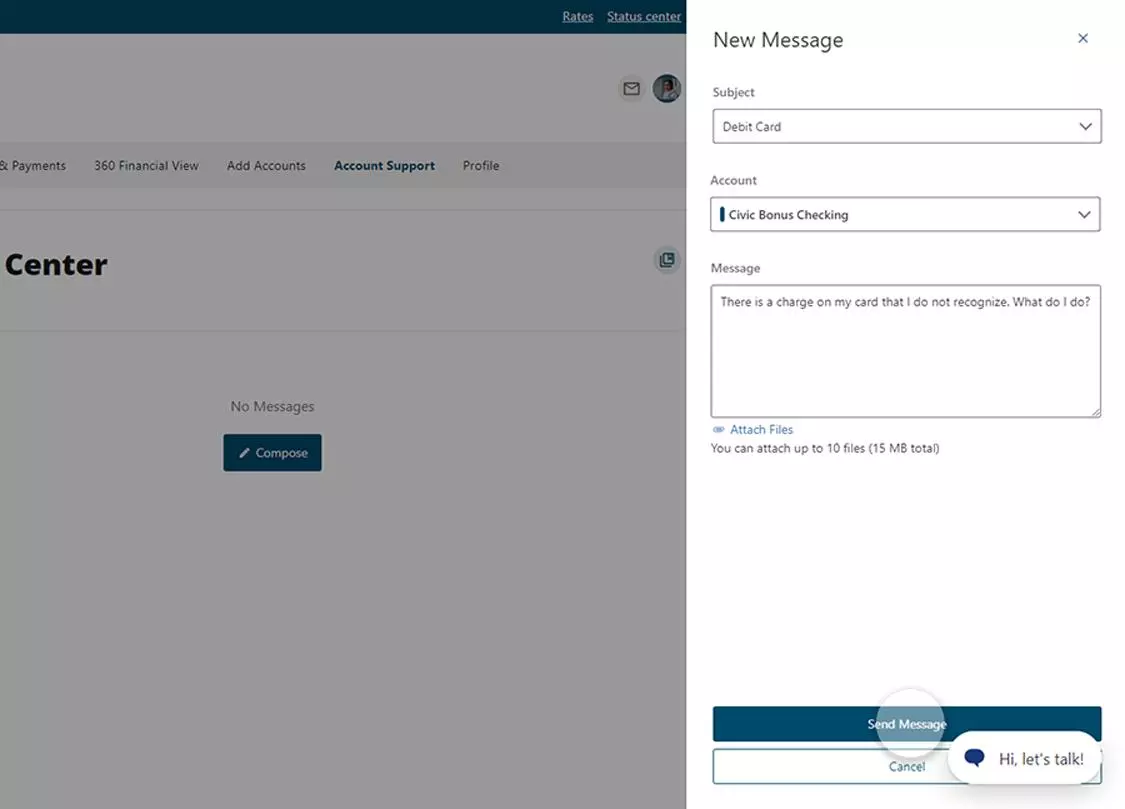The image size is (1125, 809).
Task: Click the Rates link
Action: point(577,16)
